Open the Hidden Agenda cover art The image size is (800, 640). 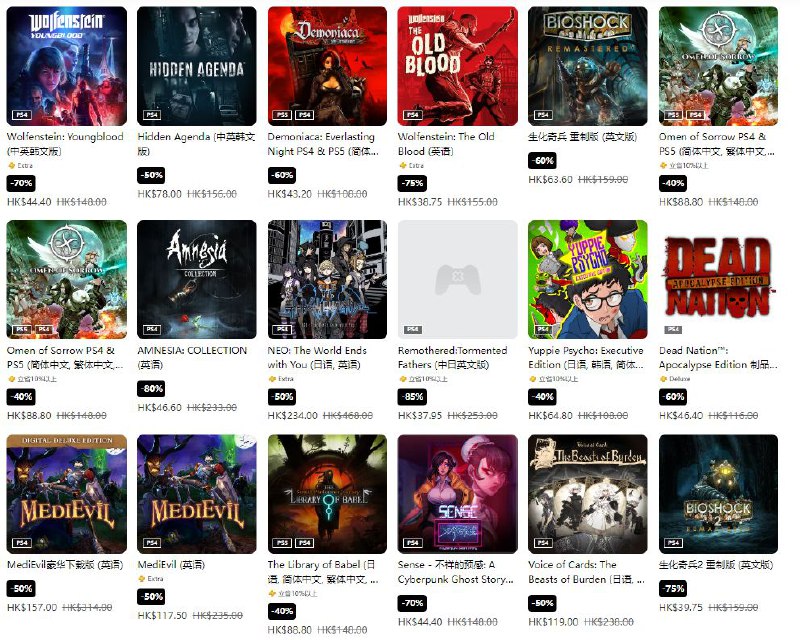(197, 66)
